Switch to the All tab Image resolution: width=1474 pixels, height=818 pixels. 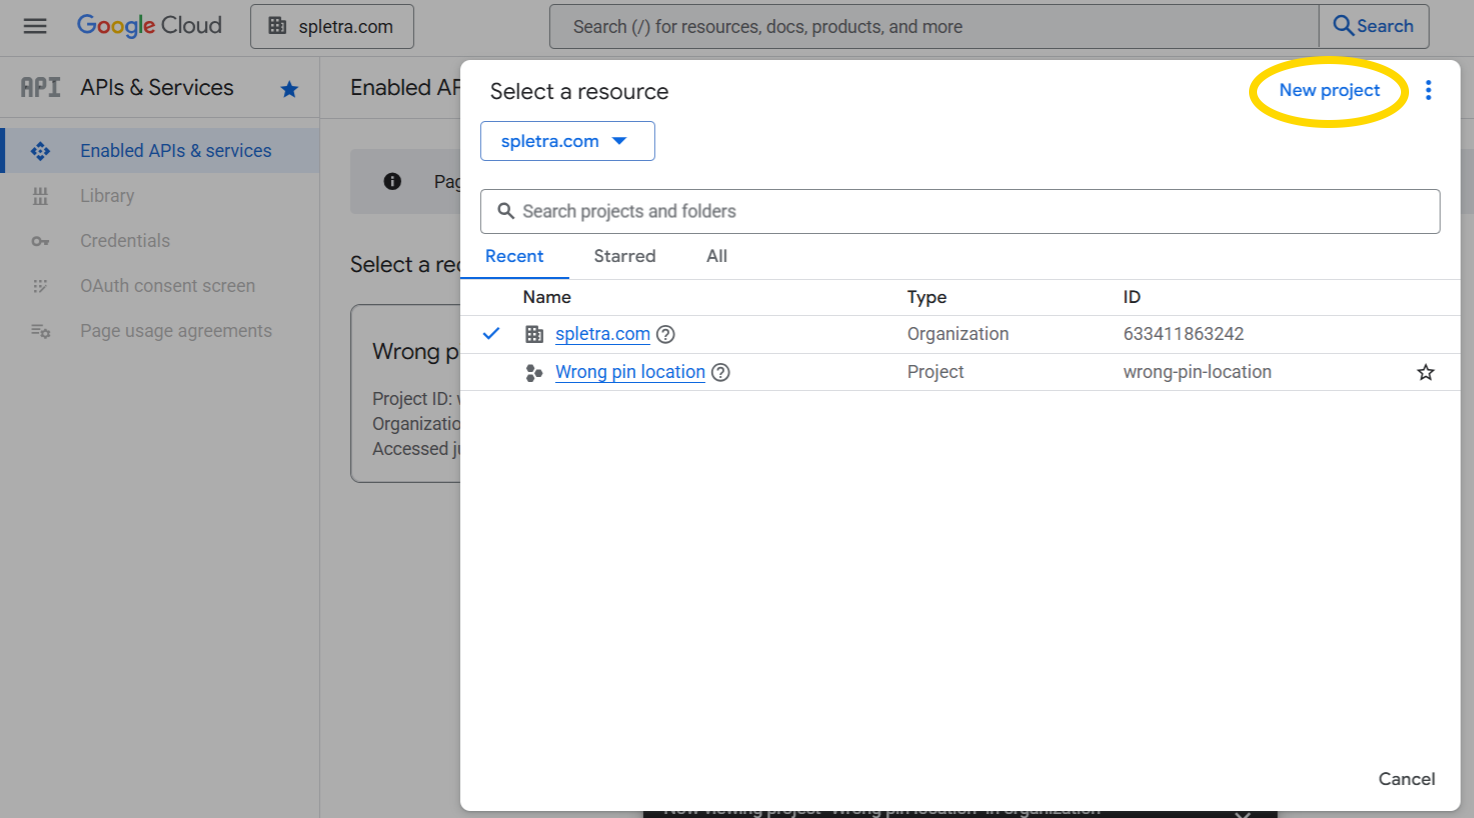[716, 256]
